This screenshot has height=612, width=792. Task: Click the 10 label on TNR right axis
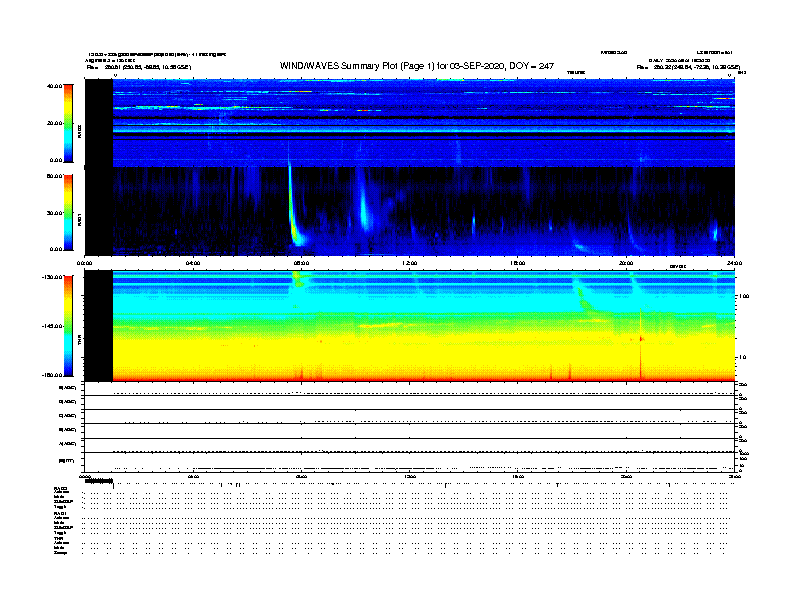(742, 358)
